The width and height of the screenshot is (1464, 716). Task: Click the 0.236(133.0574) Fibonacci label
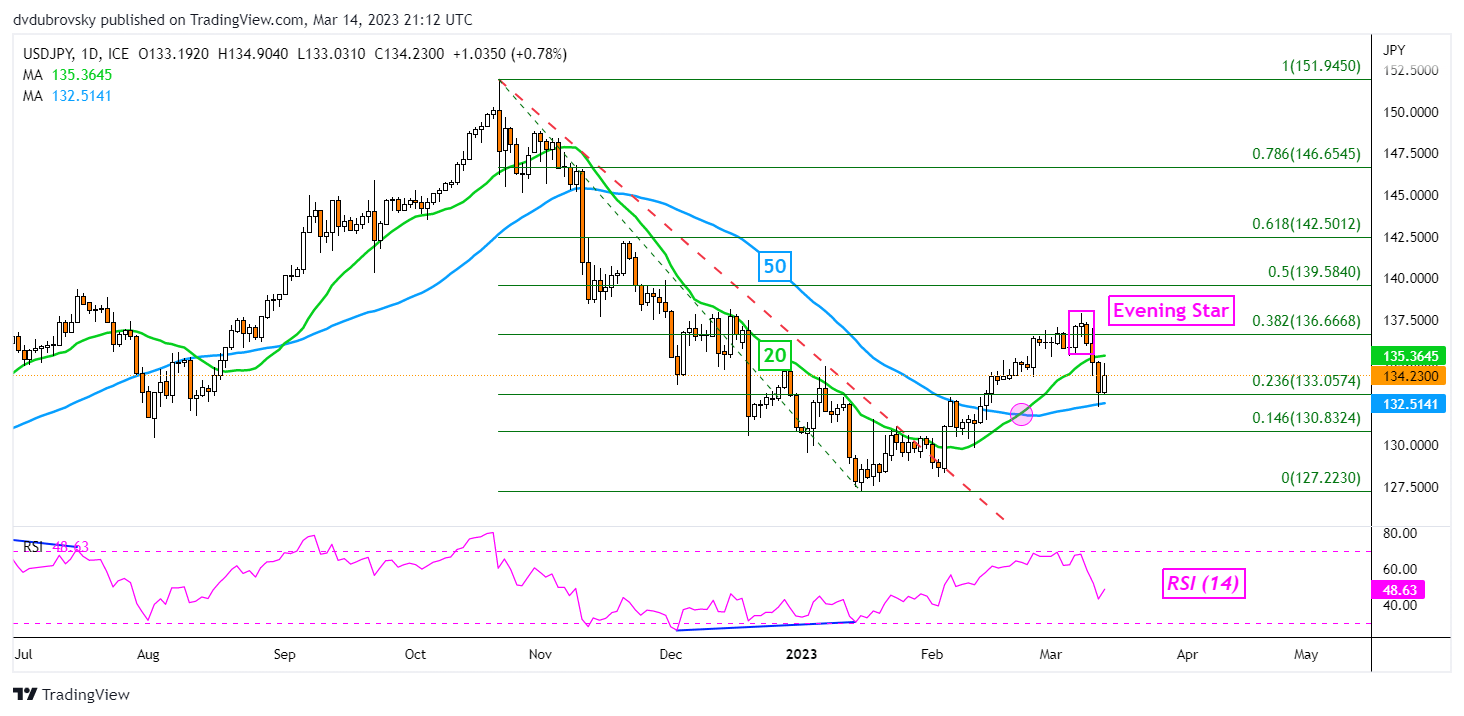1307,381
